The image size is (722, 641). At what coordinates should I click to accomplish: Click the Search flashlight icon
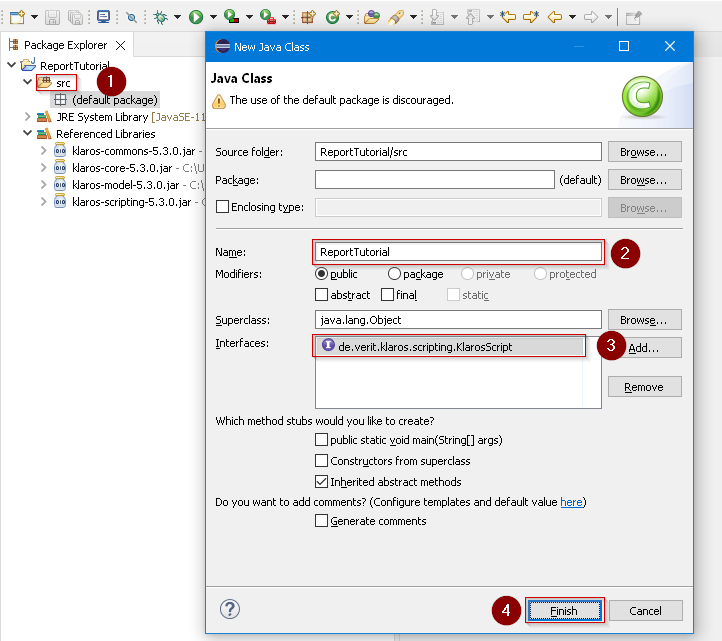click(396, 17)
